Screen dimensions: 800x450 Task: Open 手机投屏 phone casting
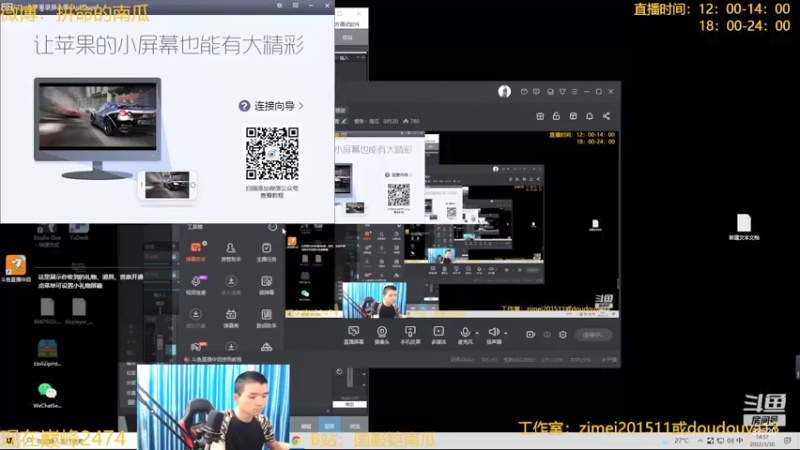point(410,335)
